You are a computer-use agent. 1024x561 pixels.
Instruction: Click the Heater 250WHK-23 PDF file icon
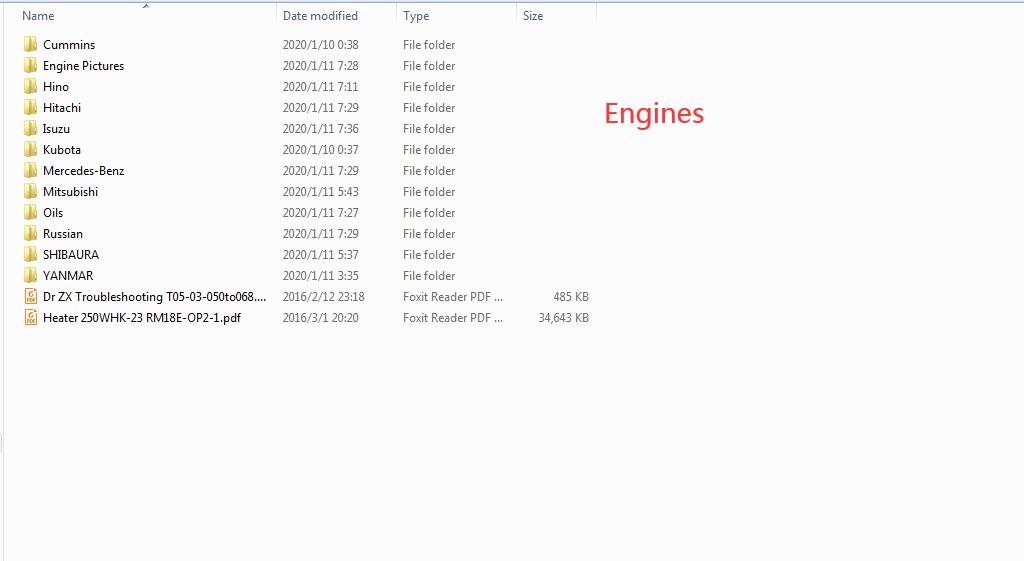30,317
